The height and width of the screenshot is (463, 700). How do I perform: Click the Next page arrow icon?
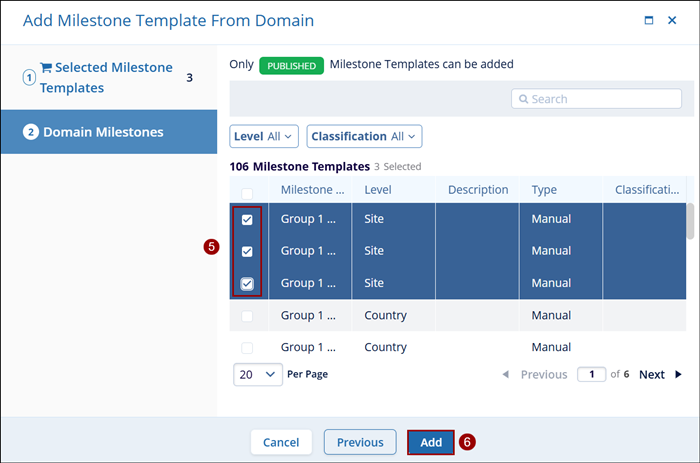[x=678, y=375]
